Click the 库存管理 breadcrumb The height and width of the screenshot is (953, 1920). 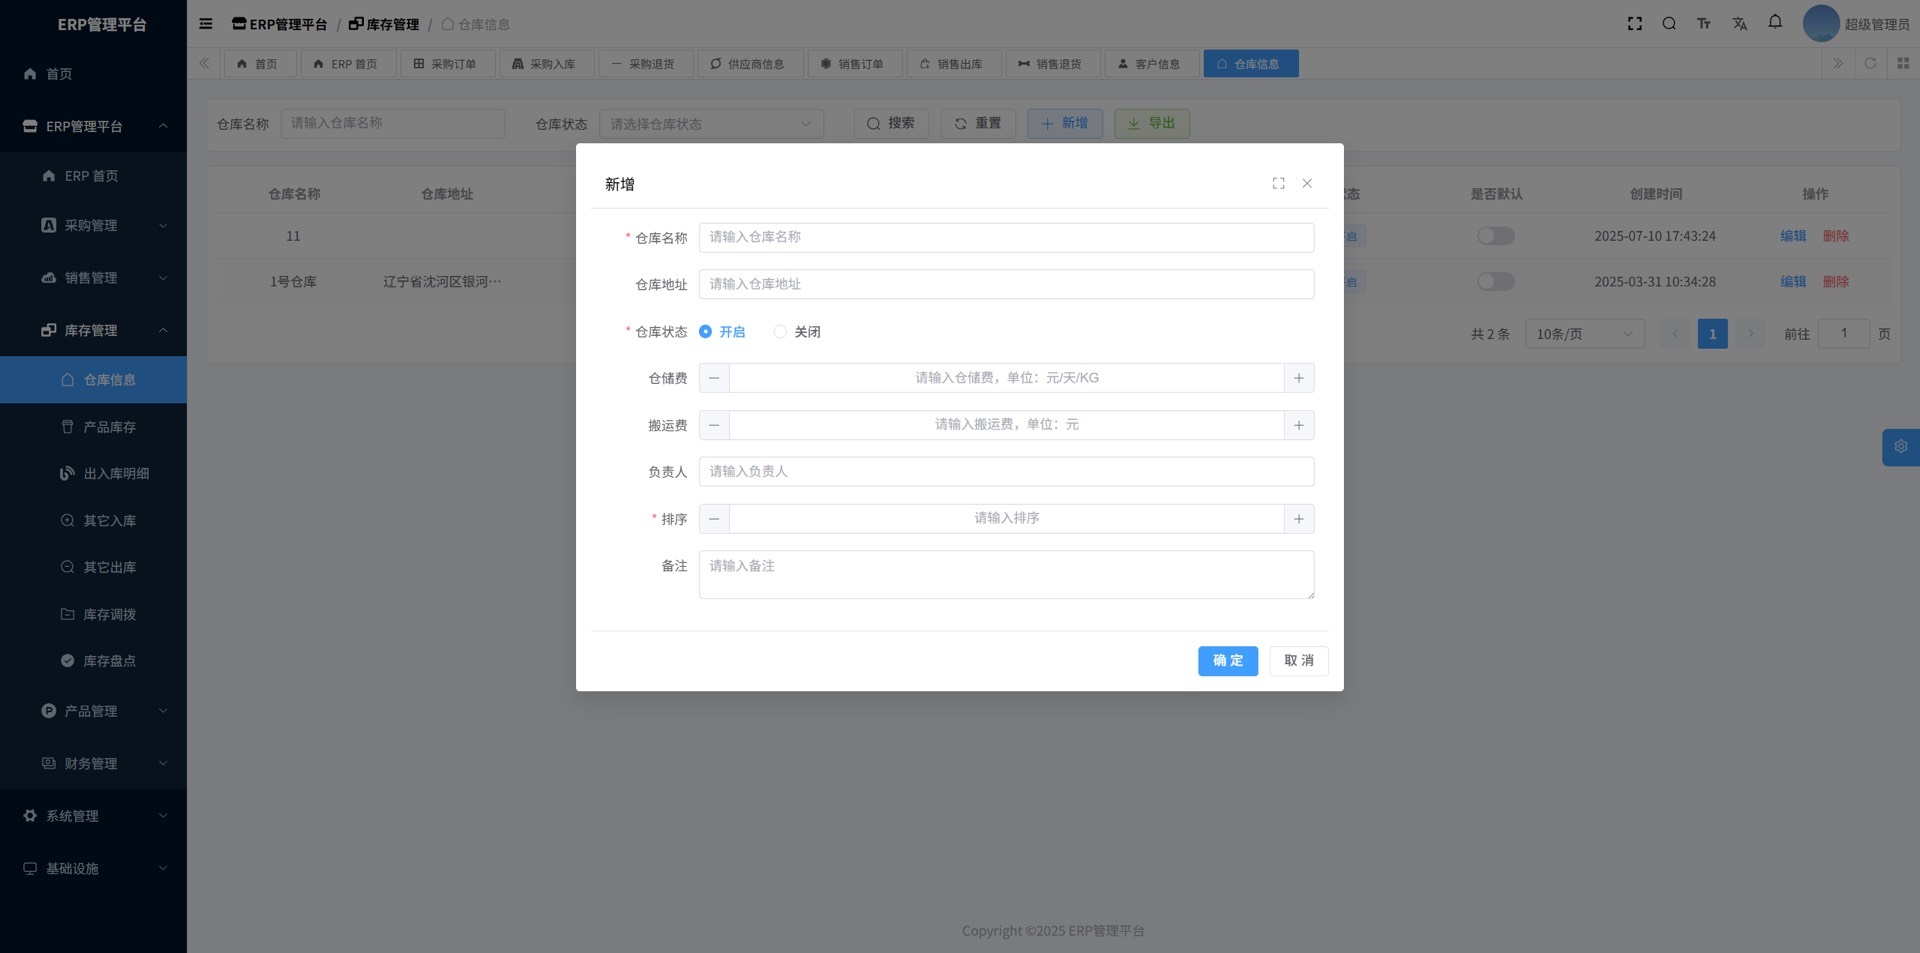coord(384,24)
